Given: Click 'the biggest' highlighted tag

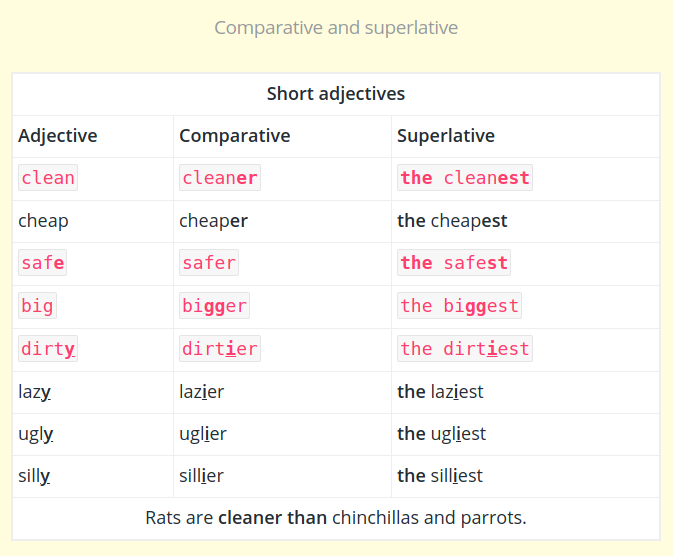Looking at the screenshot, I should coord(459,305).
